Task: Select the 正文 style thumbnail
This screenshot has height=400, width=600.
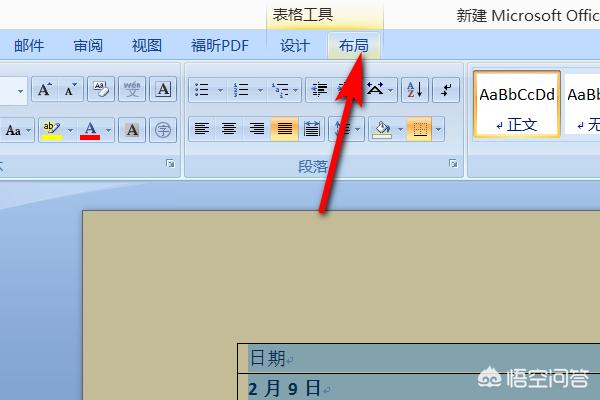Action: pos(517,104)
